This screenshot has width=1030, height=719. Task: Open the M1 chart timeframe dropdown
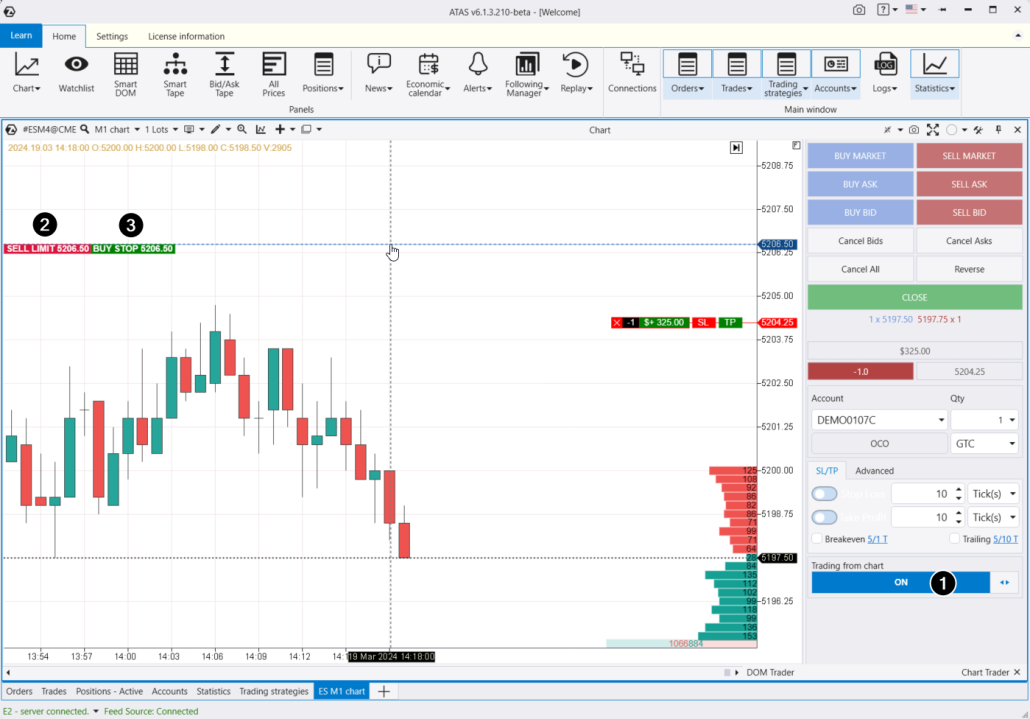pos(116,129)
